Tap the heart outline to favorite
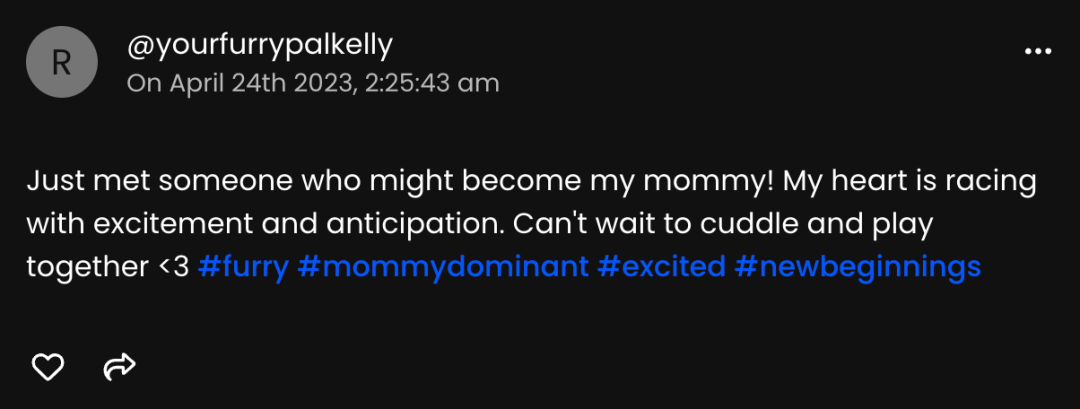Image resolution: width=1080 pixels, height=409 pixels. (x=48, y=367)
